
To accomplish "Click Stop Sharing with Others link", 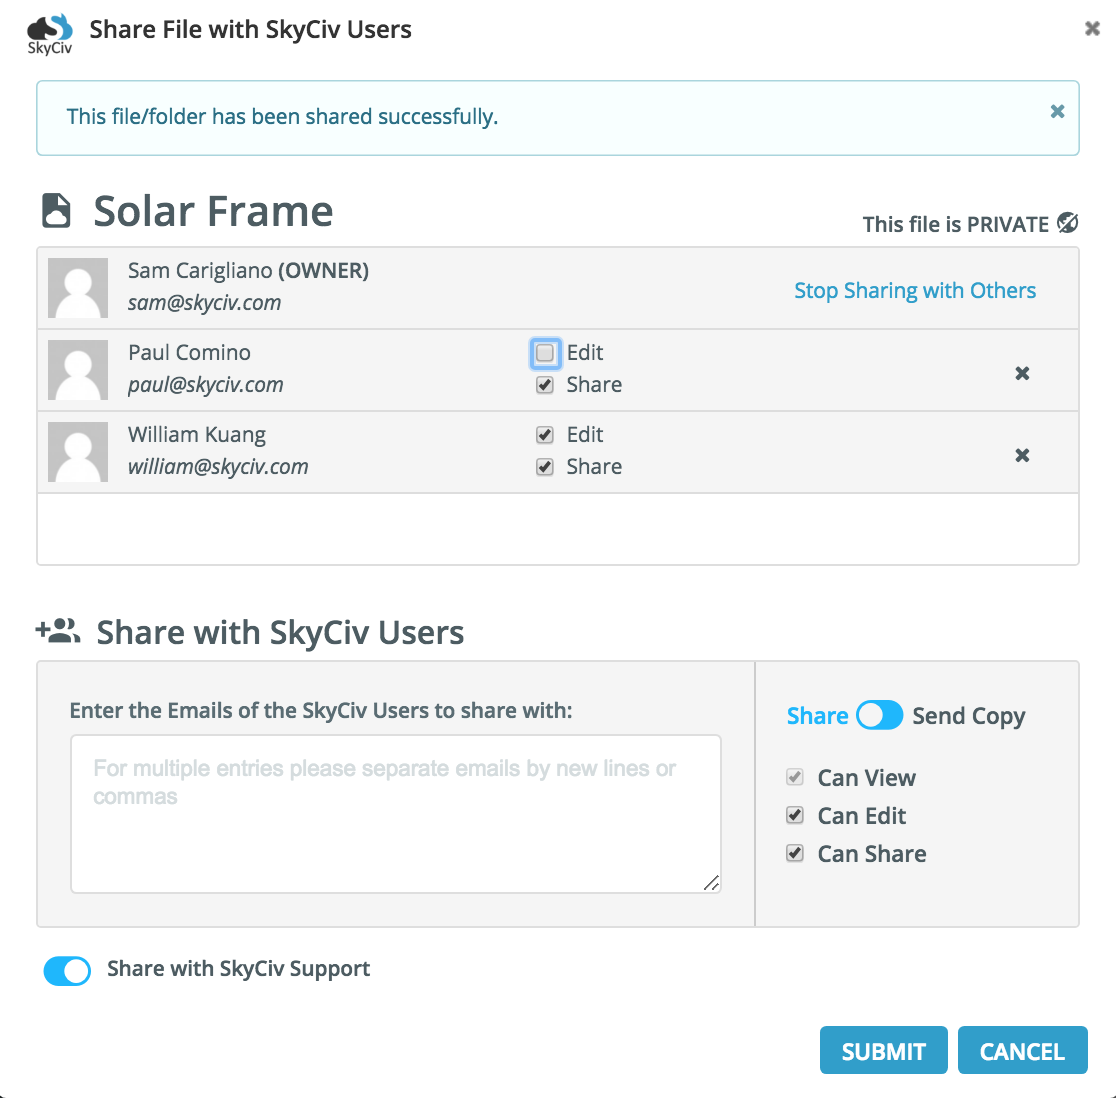I will pyautogui.click(x=915, y=290).
